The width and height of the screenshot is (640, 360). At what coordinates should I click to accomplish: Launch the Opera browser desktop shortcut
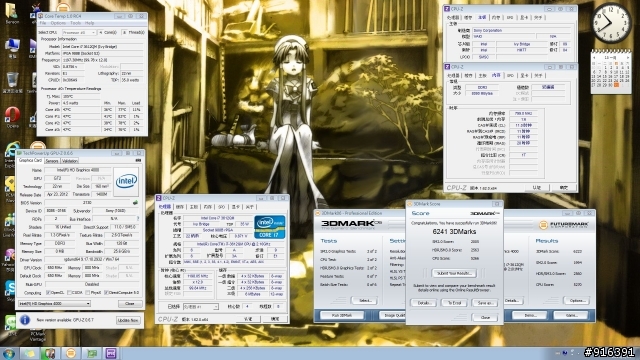[12, 117]
